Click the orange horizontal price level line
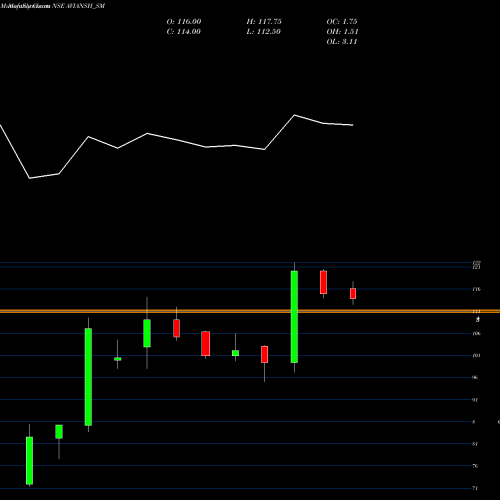This screenshot has width=500, height=500. [x=250, y=311]
